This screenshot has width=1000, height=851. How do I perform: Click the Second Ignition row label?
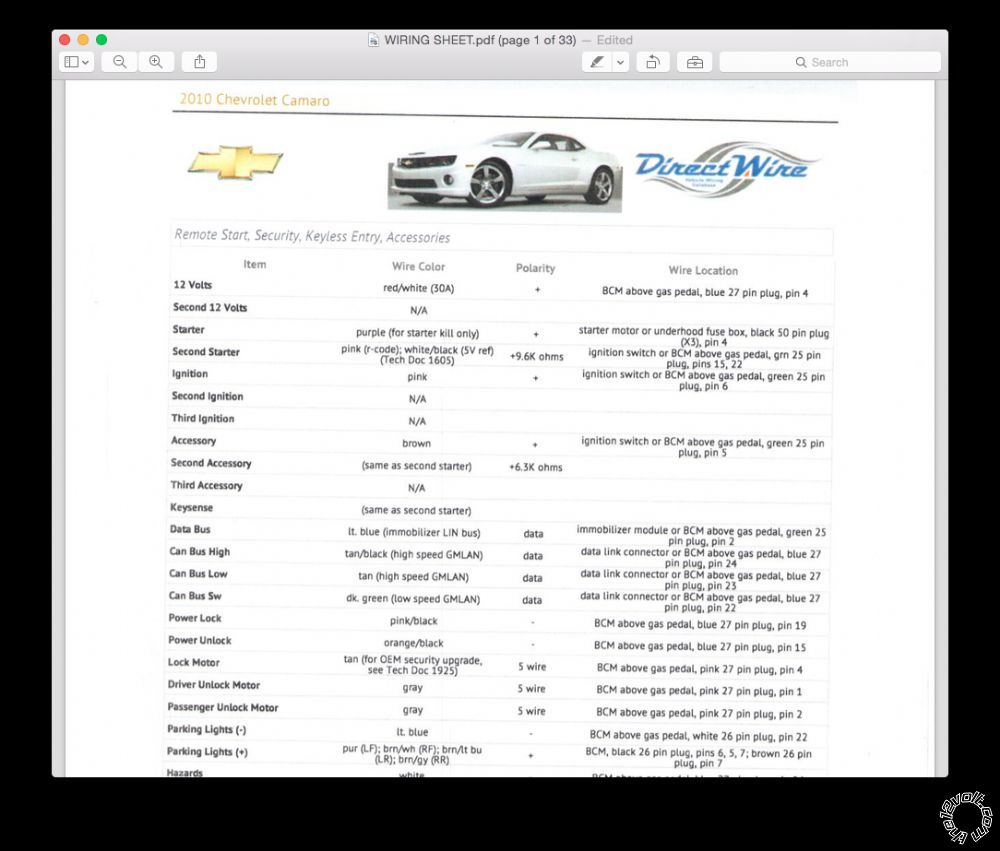pos(207,396)
